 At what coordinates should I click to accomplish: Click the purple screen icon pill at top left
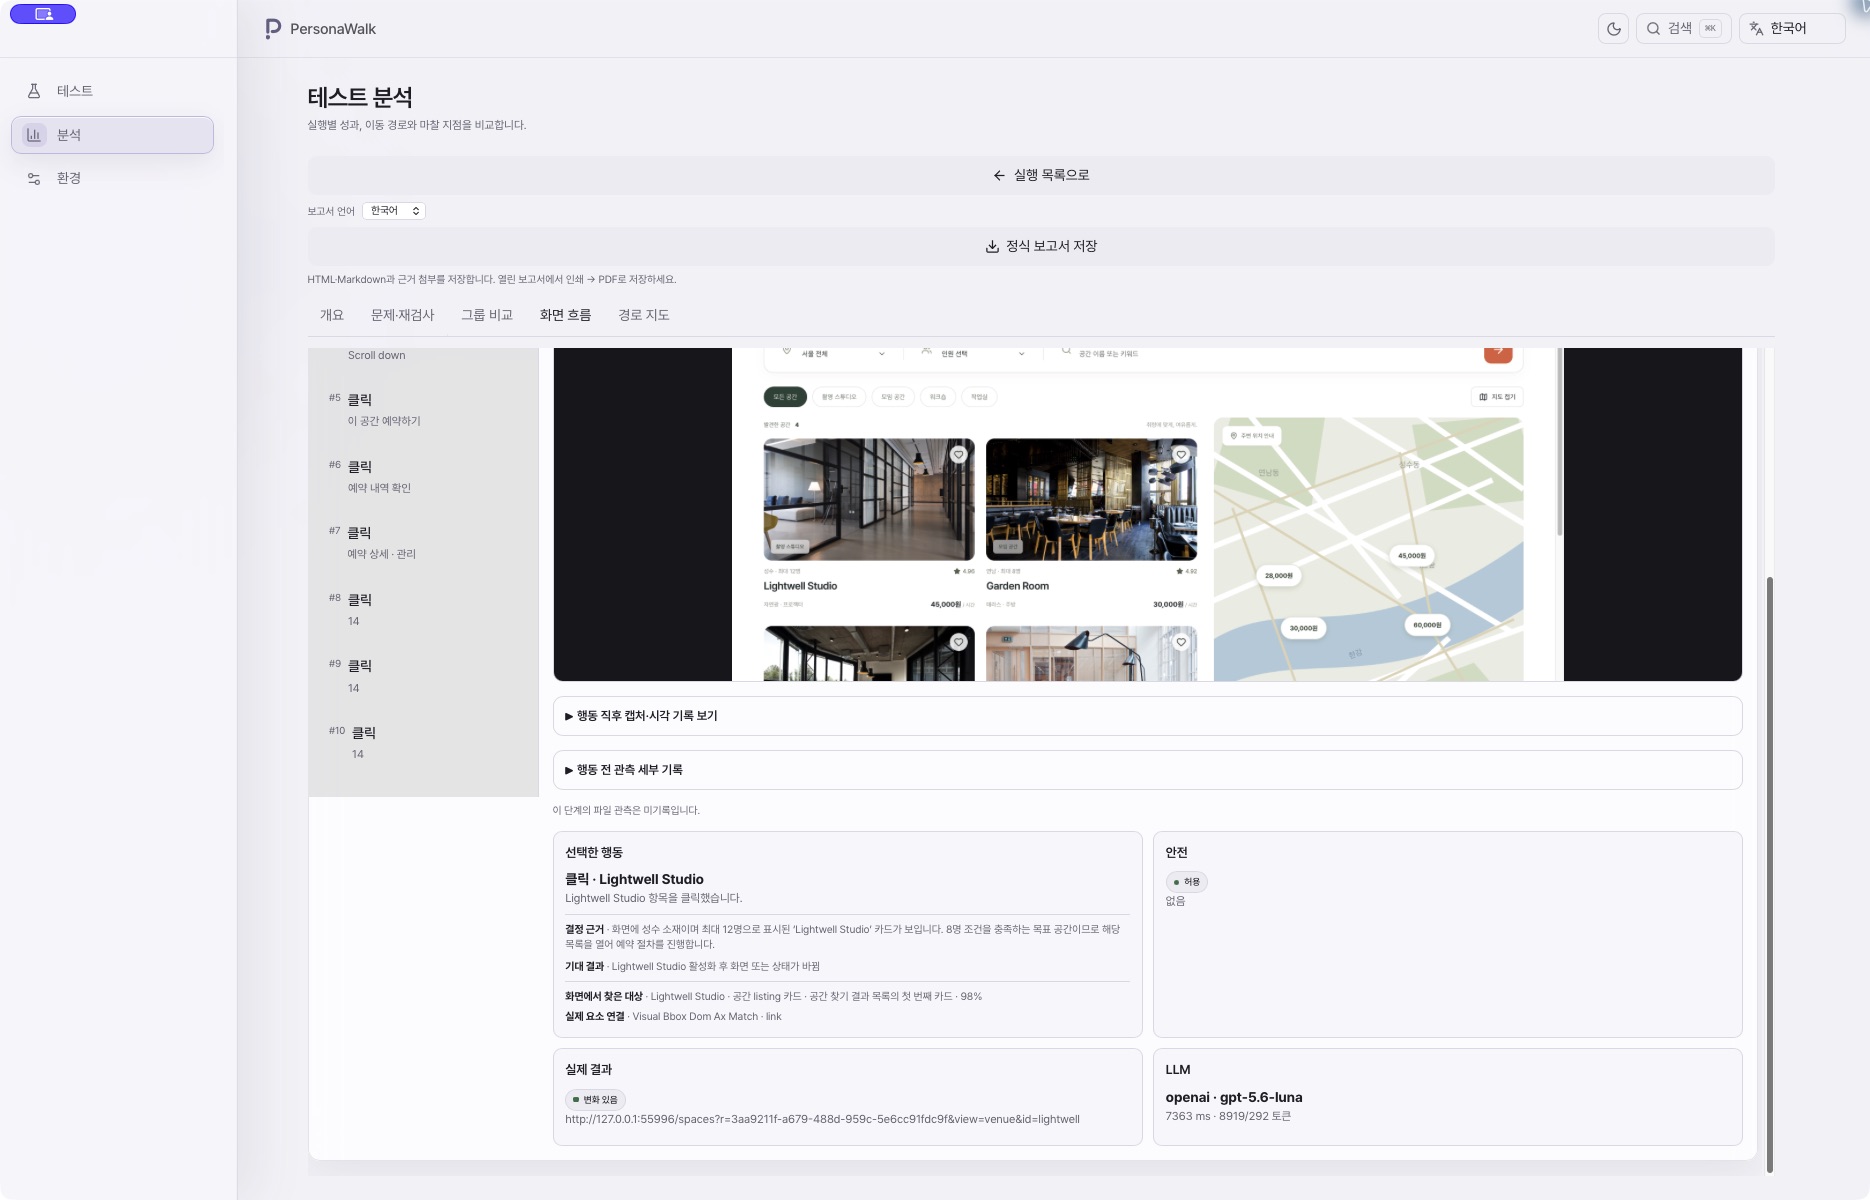[x=43, y=14]
